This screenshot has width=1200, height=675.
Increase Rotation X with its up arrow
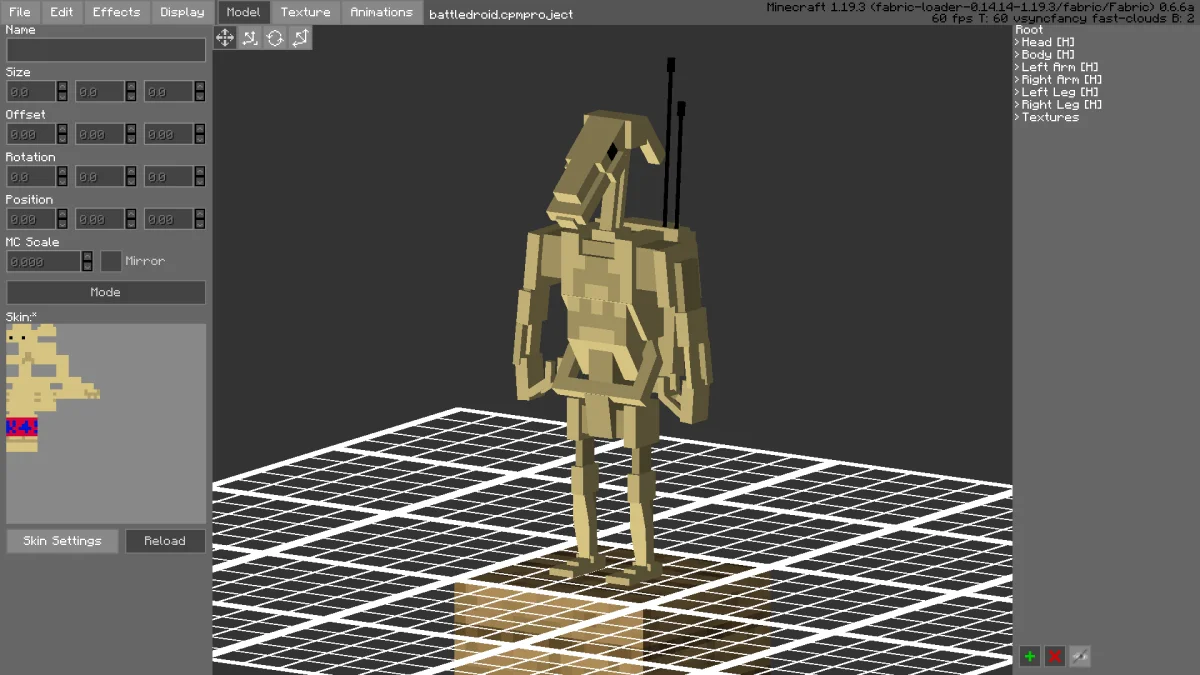tap(62, 171)
